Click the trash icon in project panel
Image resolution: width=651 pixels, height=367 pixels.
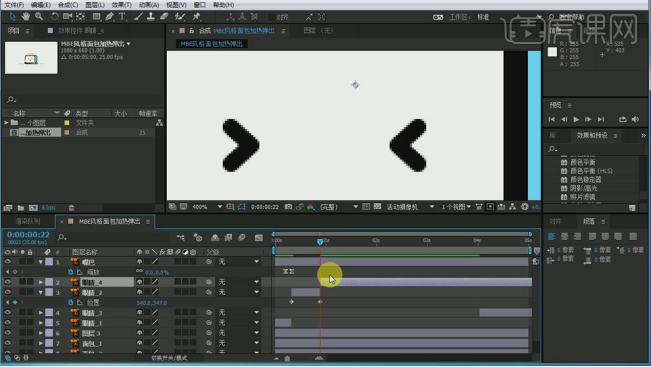click(x=71, y=208)
